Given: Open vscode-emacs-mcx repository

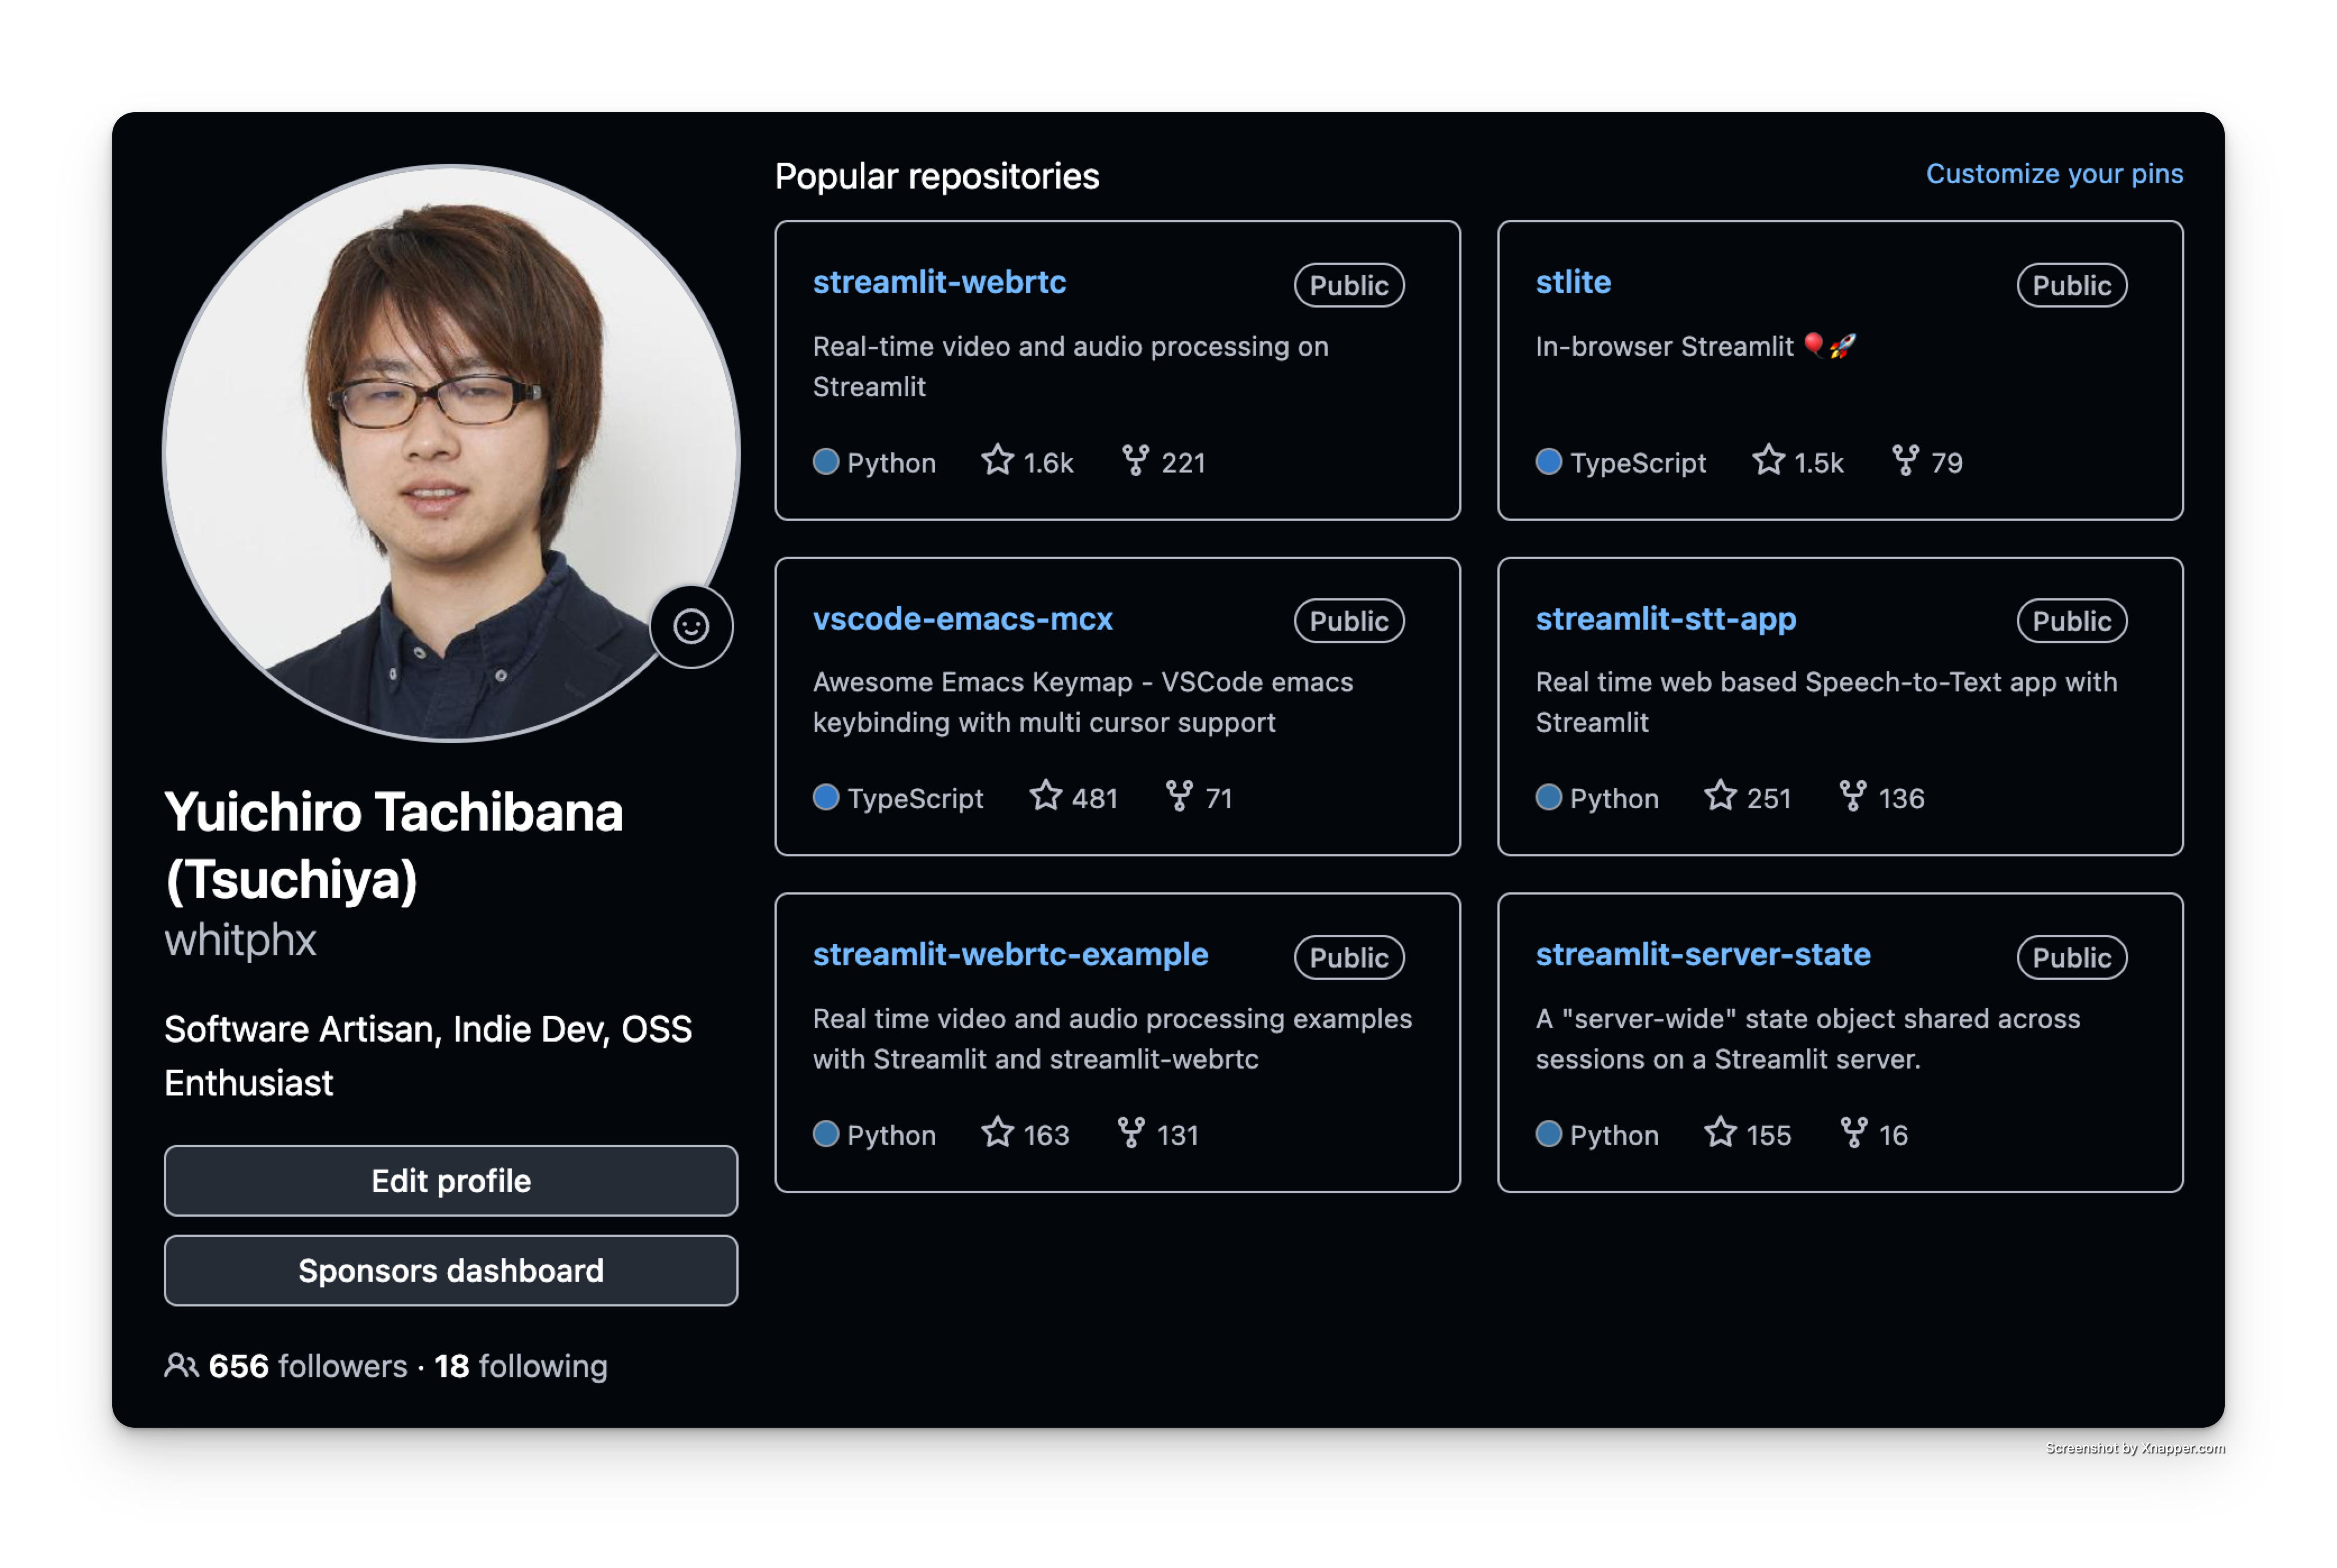Looking at the screenshot, I should pos(962,619).
